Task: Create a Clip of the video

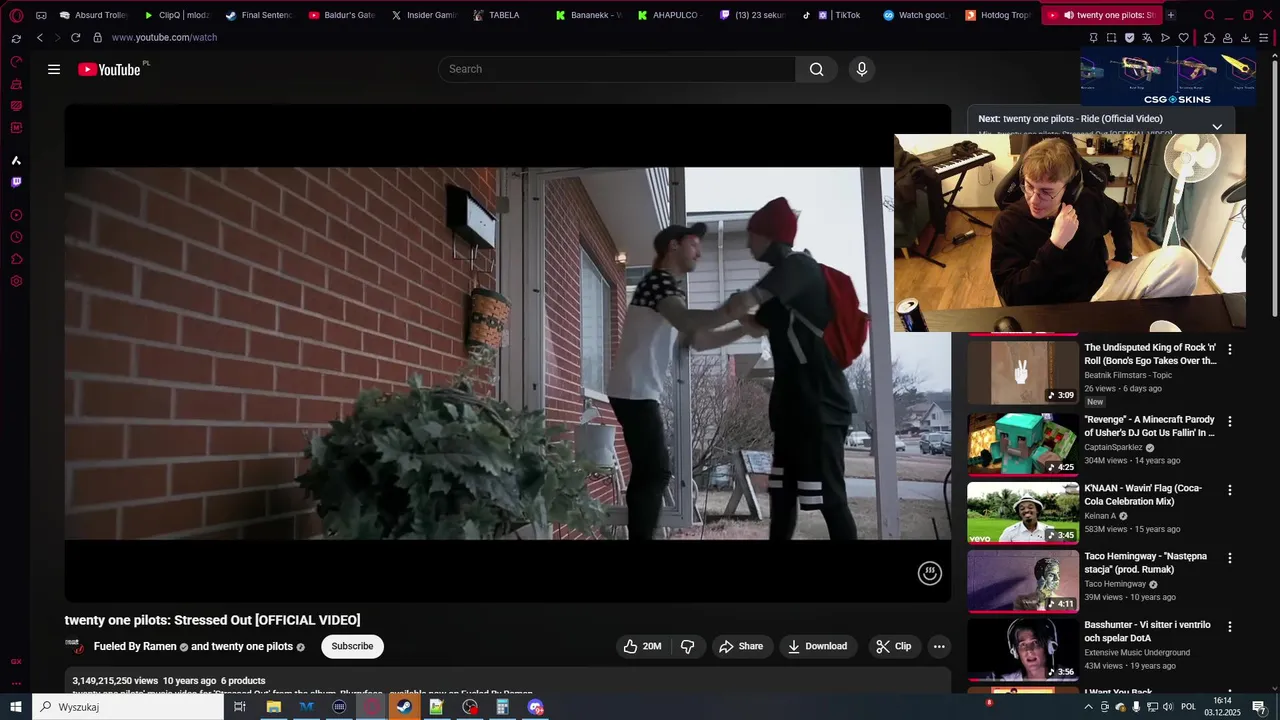Action: coord(893,646)
